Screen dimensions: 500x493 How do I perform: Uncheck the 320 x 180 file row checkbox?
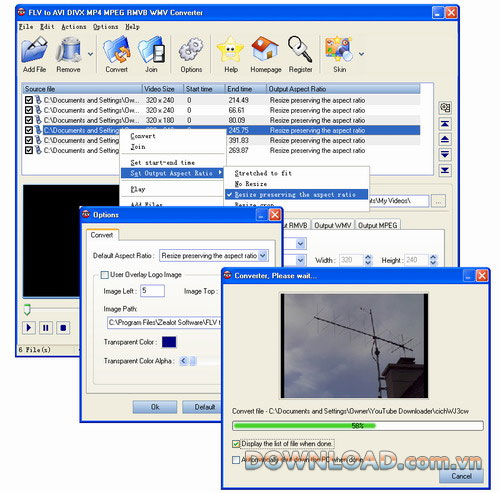coord(29,120)
